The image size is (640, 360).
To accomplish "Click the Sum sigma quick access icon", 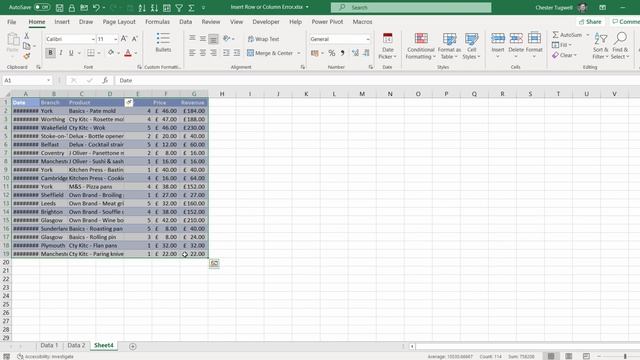I will [191, 7].
